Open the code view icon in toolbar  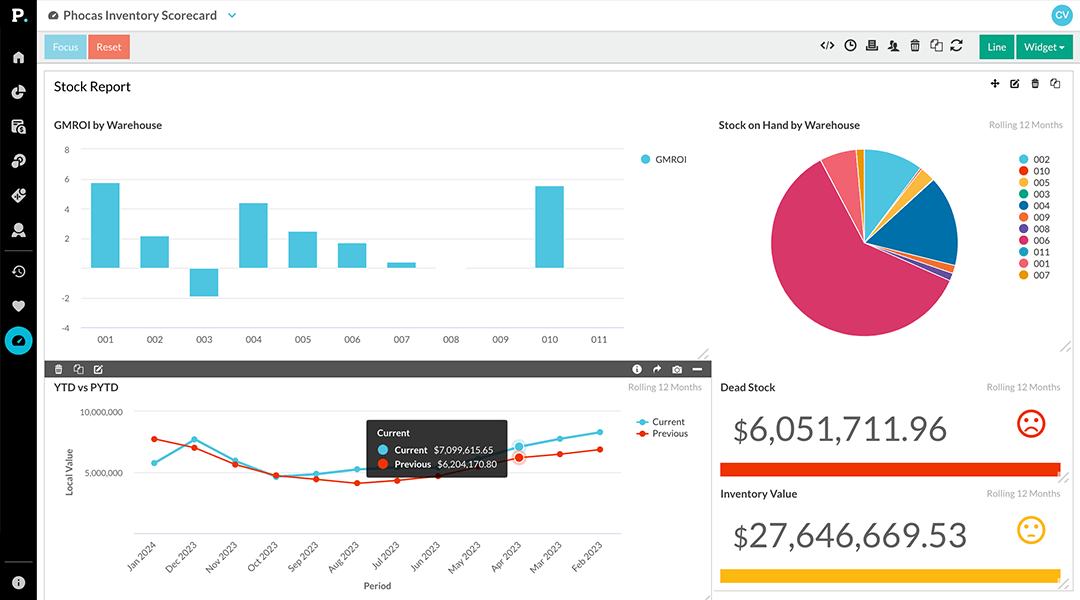point(827,45)
